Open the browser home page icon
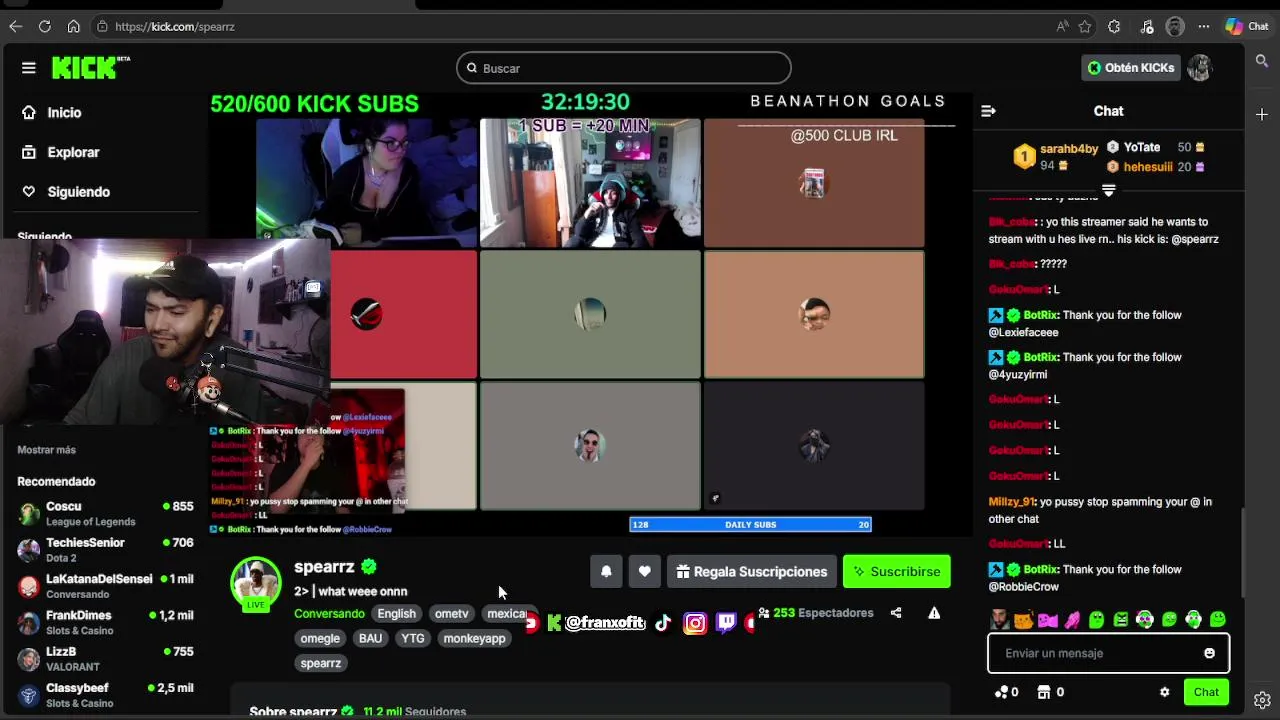The width and height of the screenshot is (1280, 720). point(73,26)
